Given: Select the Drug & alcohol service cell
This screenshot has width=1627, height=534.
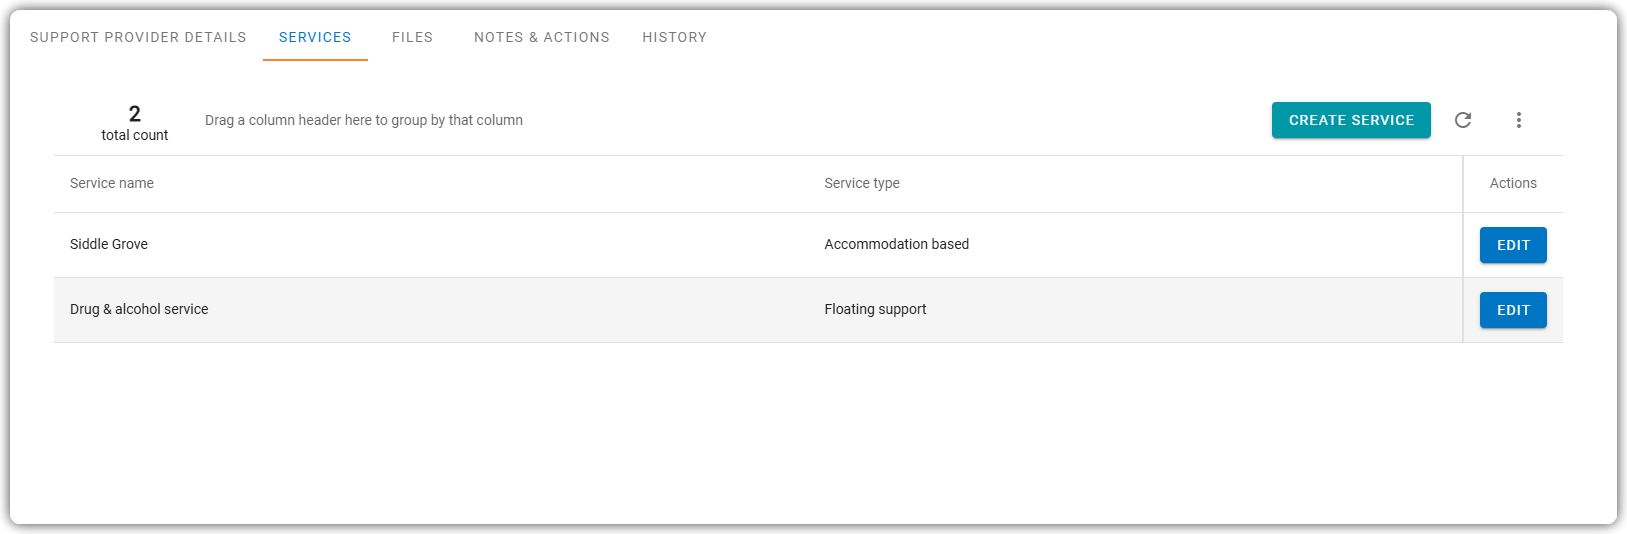Looking at the screenshot, I should [x=139, y=309].
